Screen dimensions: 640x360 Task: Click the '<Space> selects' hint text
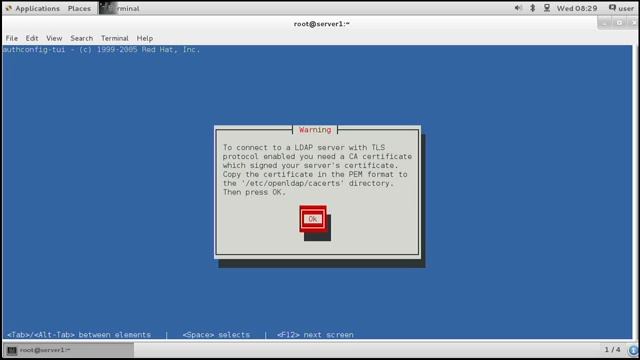[x=216, y=335]
